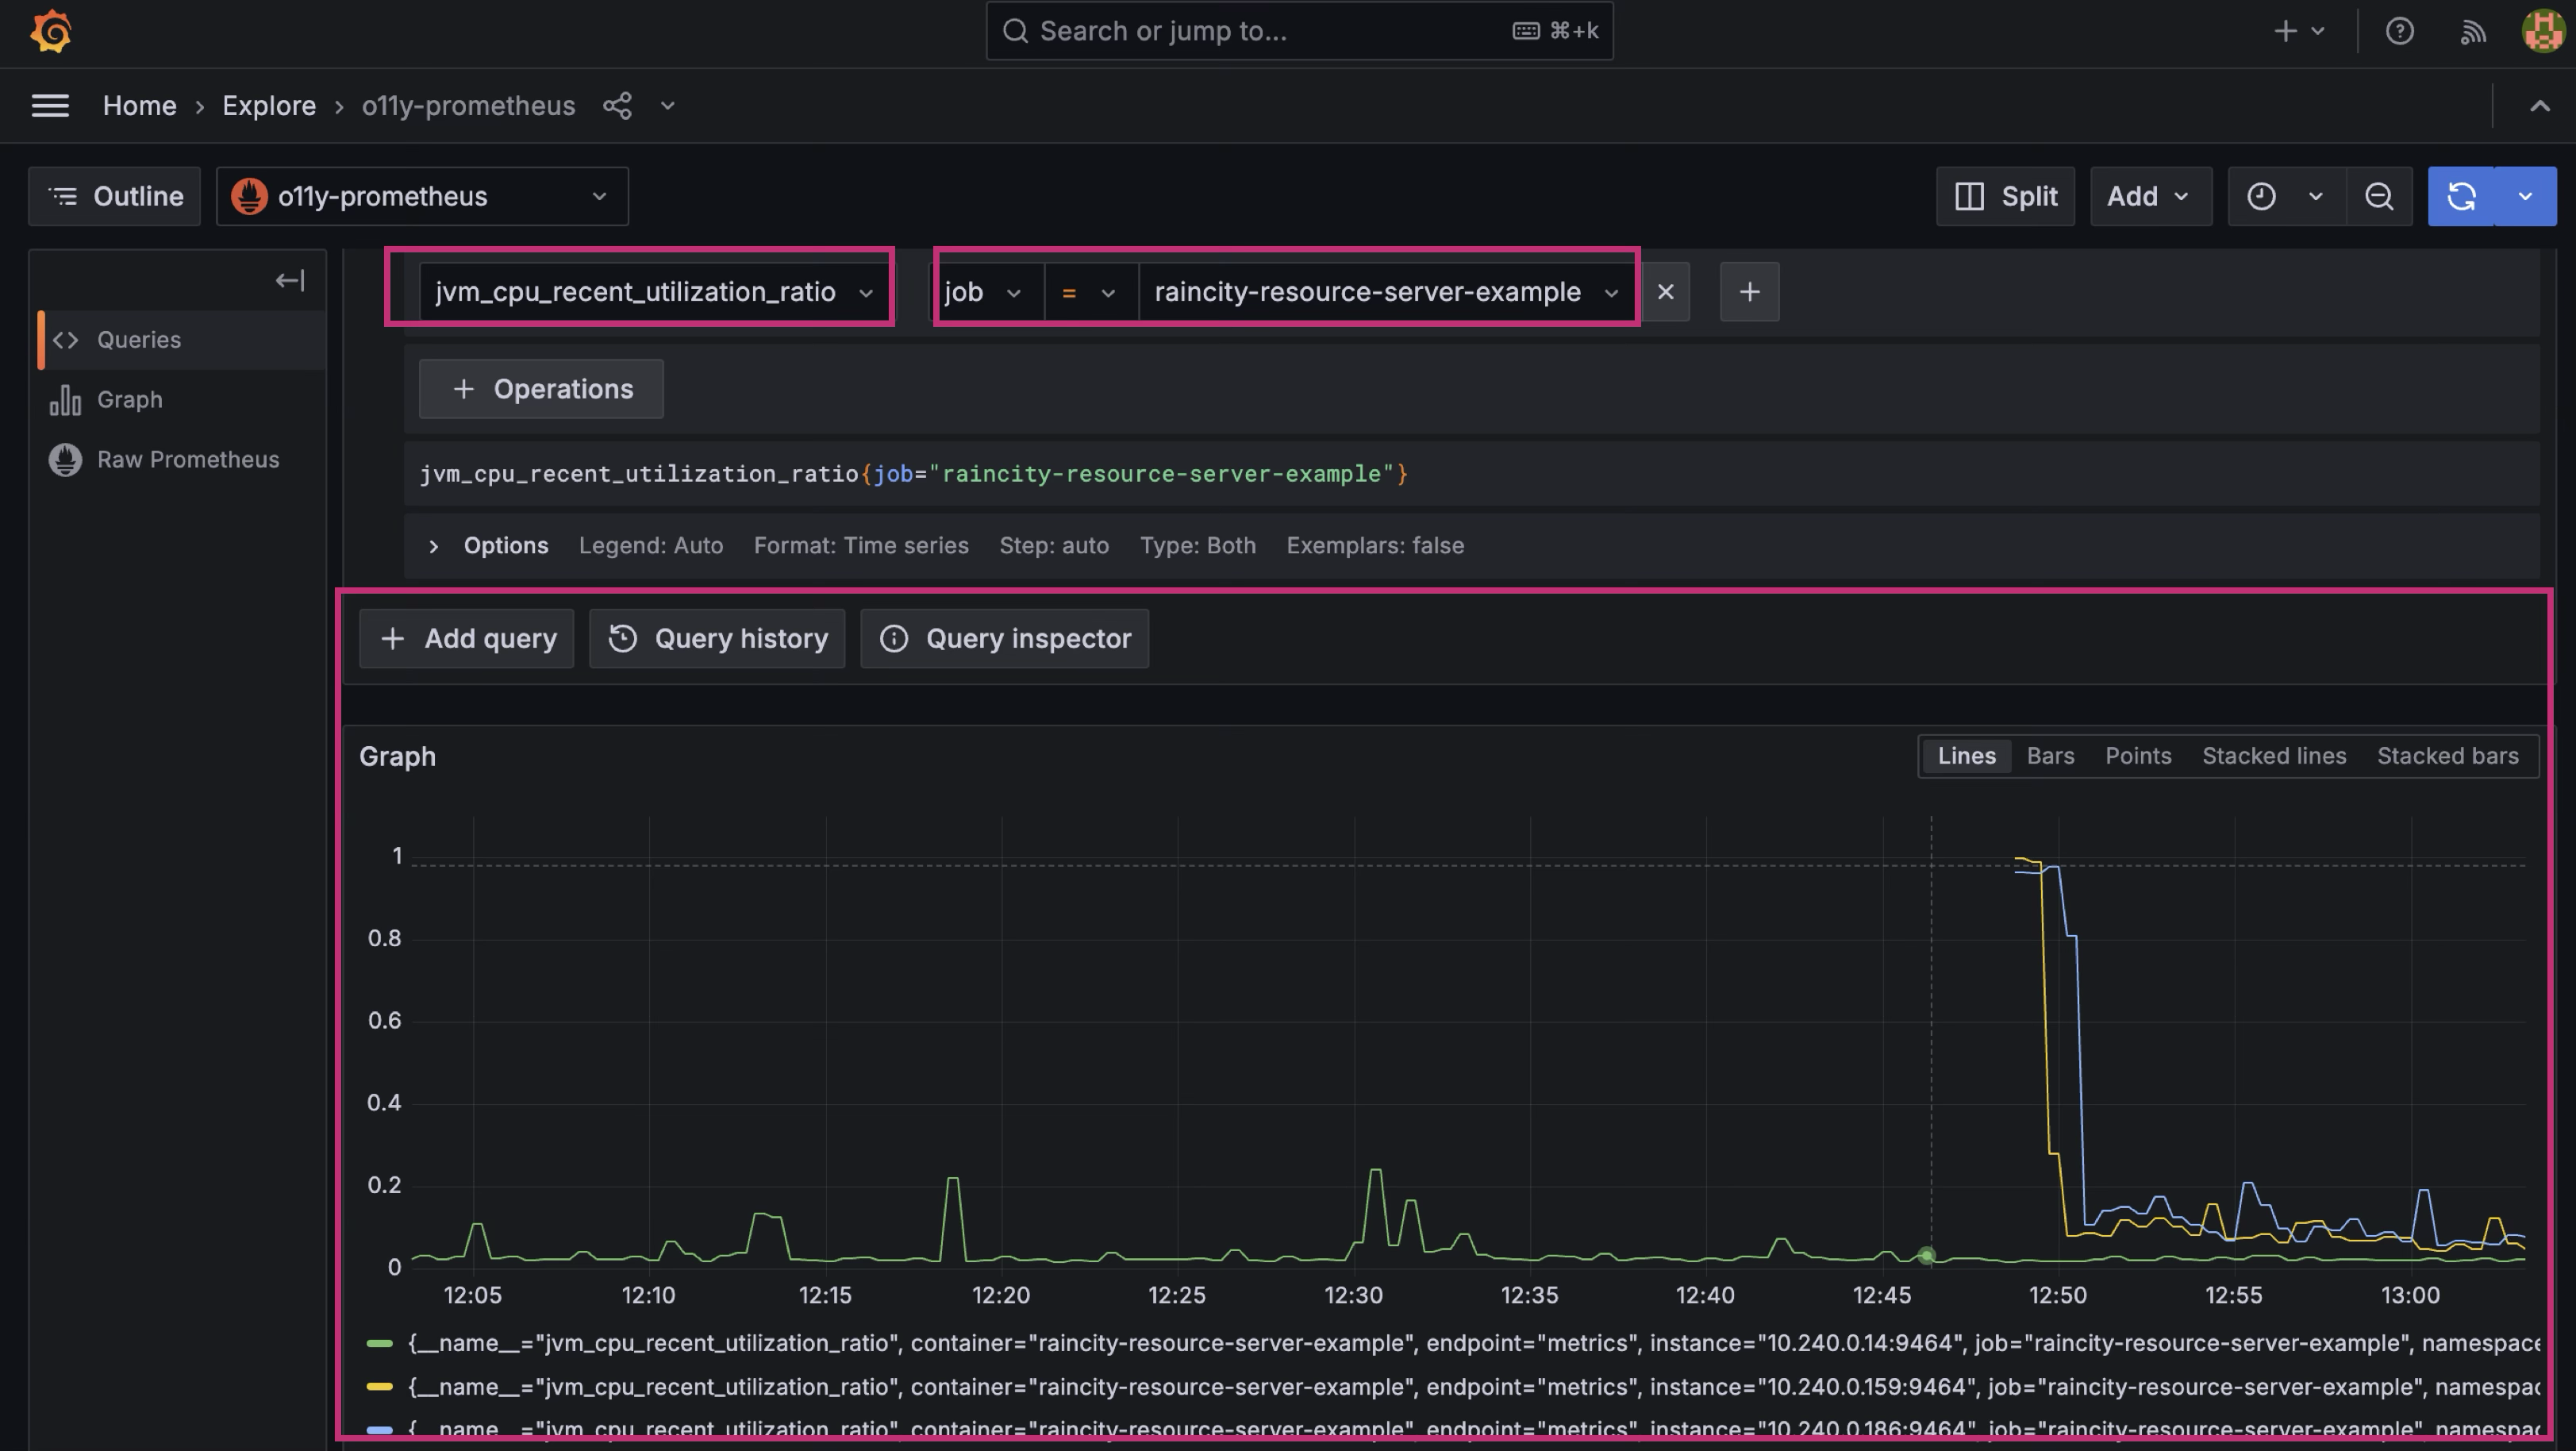This screenshot has width=2576, height=1451.
Task: Open the hamburger navigation menu
Action: (50, 106)
